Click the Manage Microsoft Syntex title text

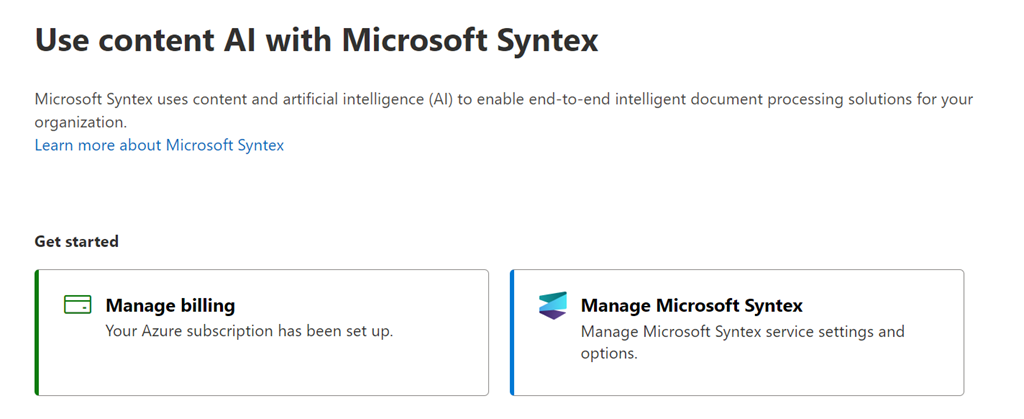pos(691,305)
